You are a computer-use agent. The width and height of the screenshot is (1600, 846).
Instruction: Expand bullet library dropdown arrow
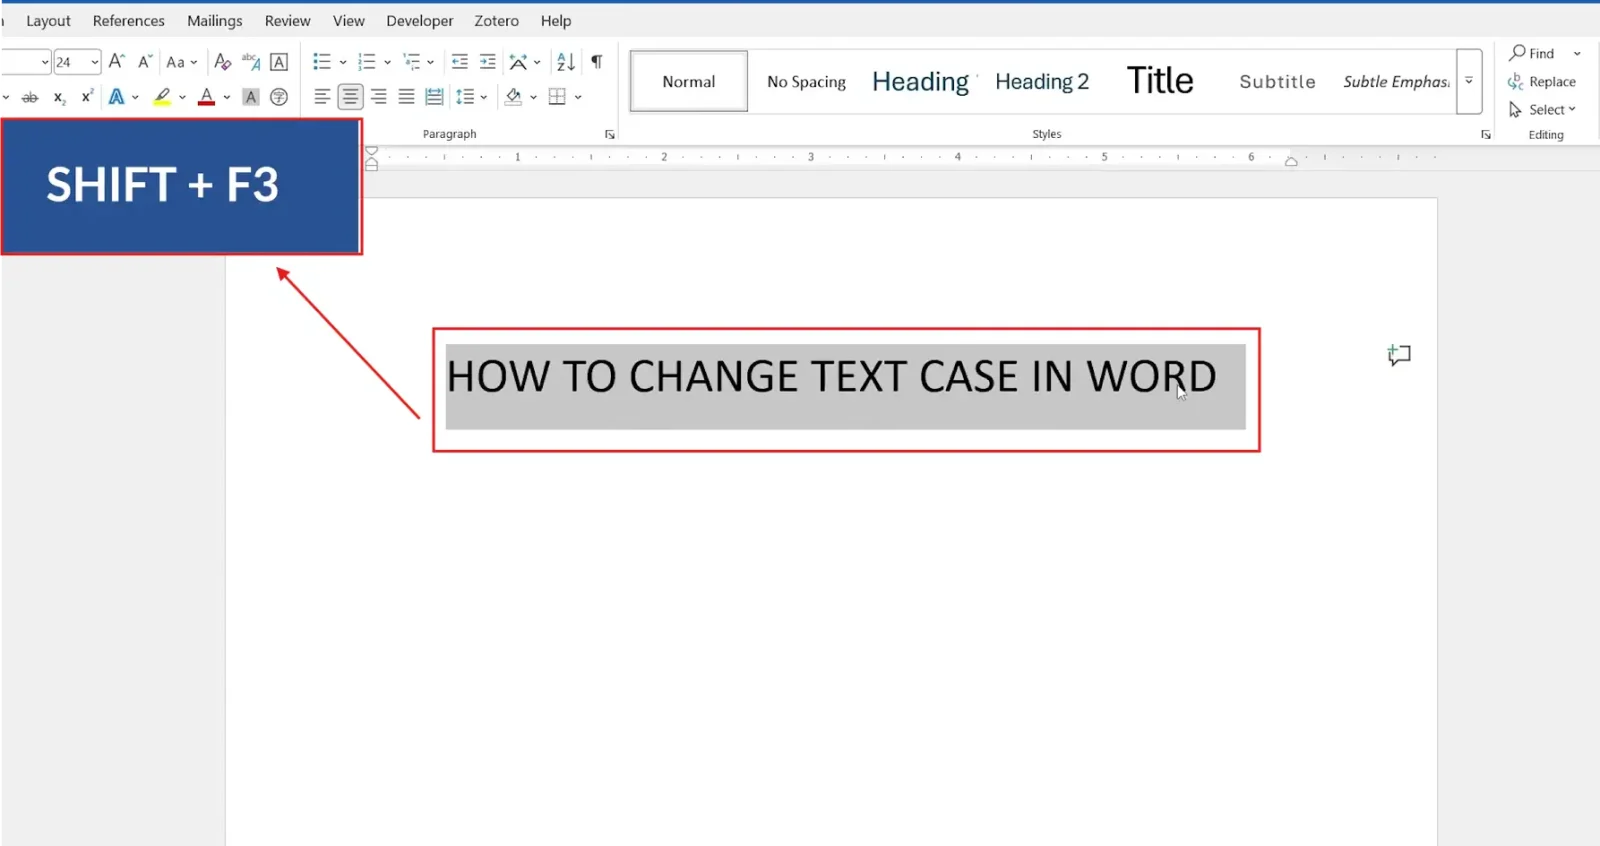pos(342,62)
